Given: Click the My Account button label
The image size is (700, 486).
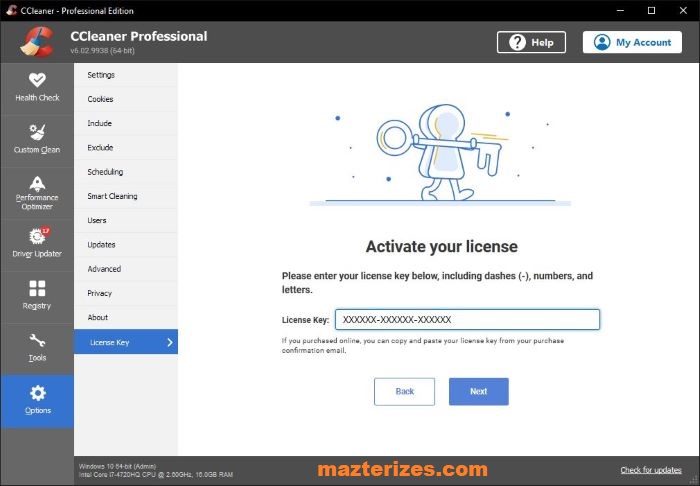Looking at the screenshot, I should pyautogui.click(x=643, y=42).
